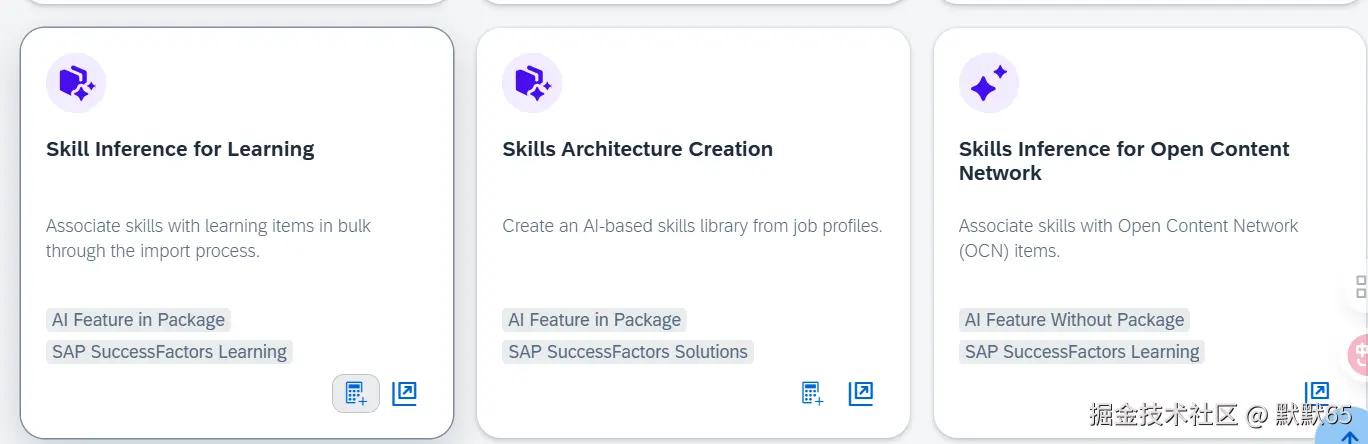Click calculator icon on Skills Architecture Creation card
This screenshot has height=444, width=1368.
click(812, 393)
